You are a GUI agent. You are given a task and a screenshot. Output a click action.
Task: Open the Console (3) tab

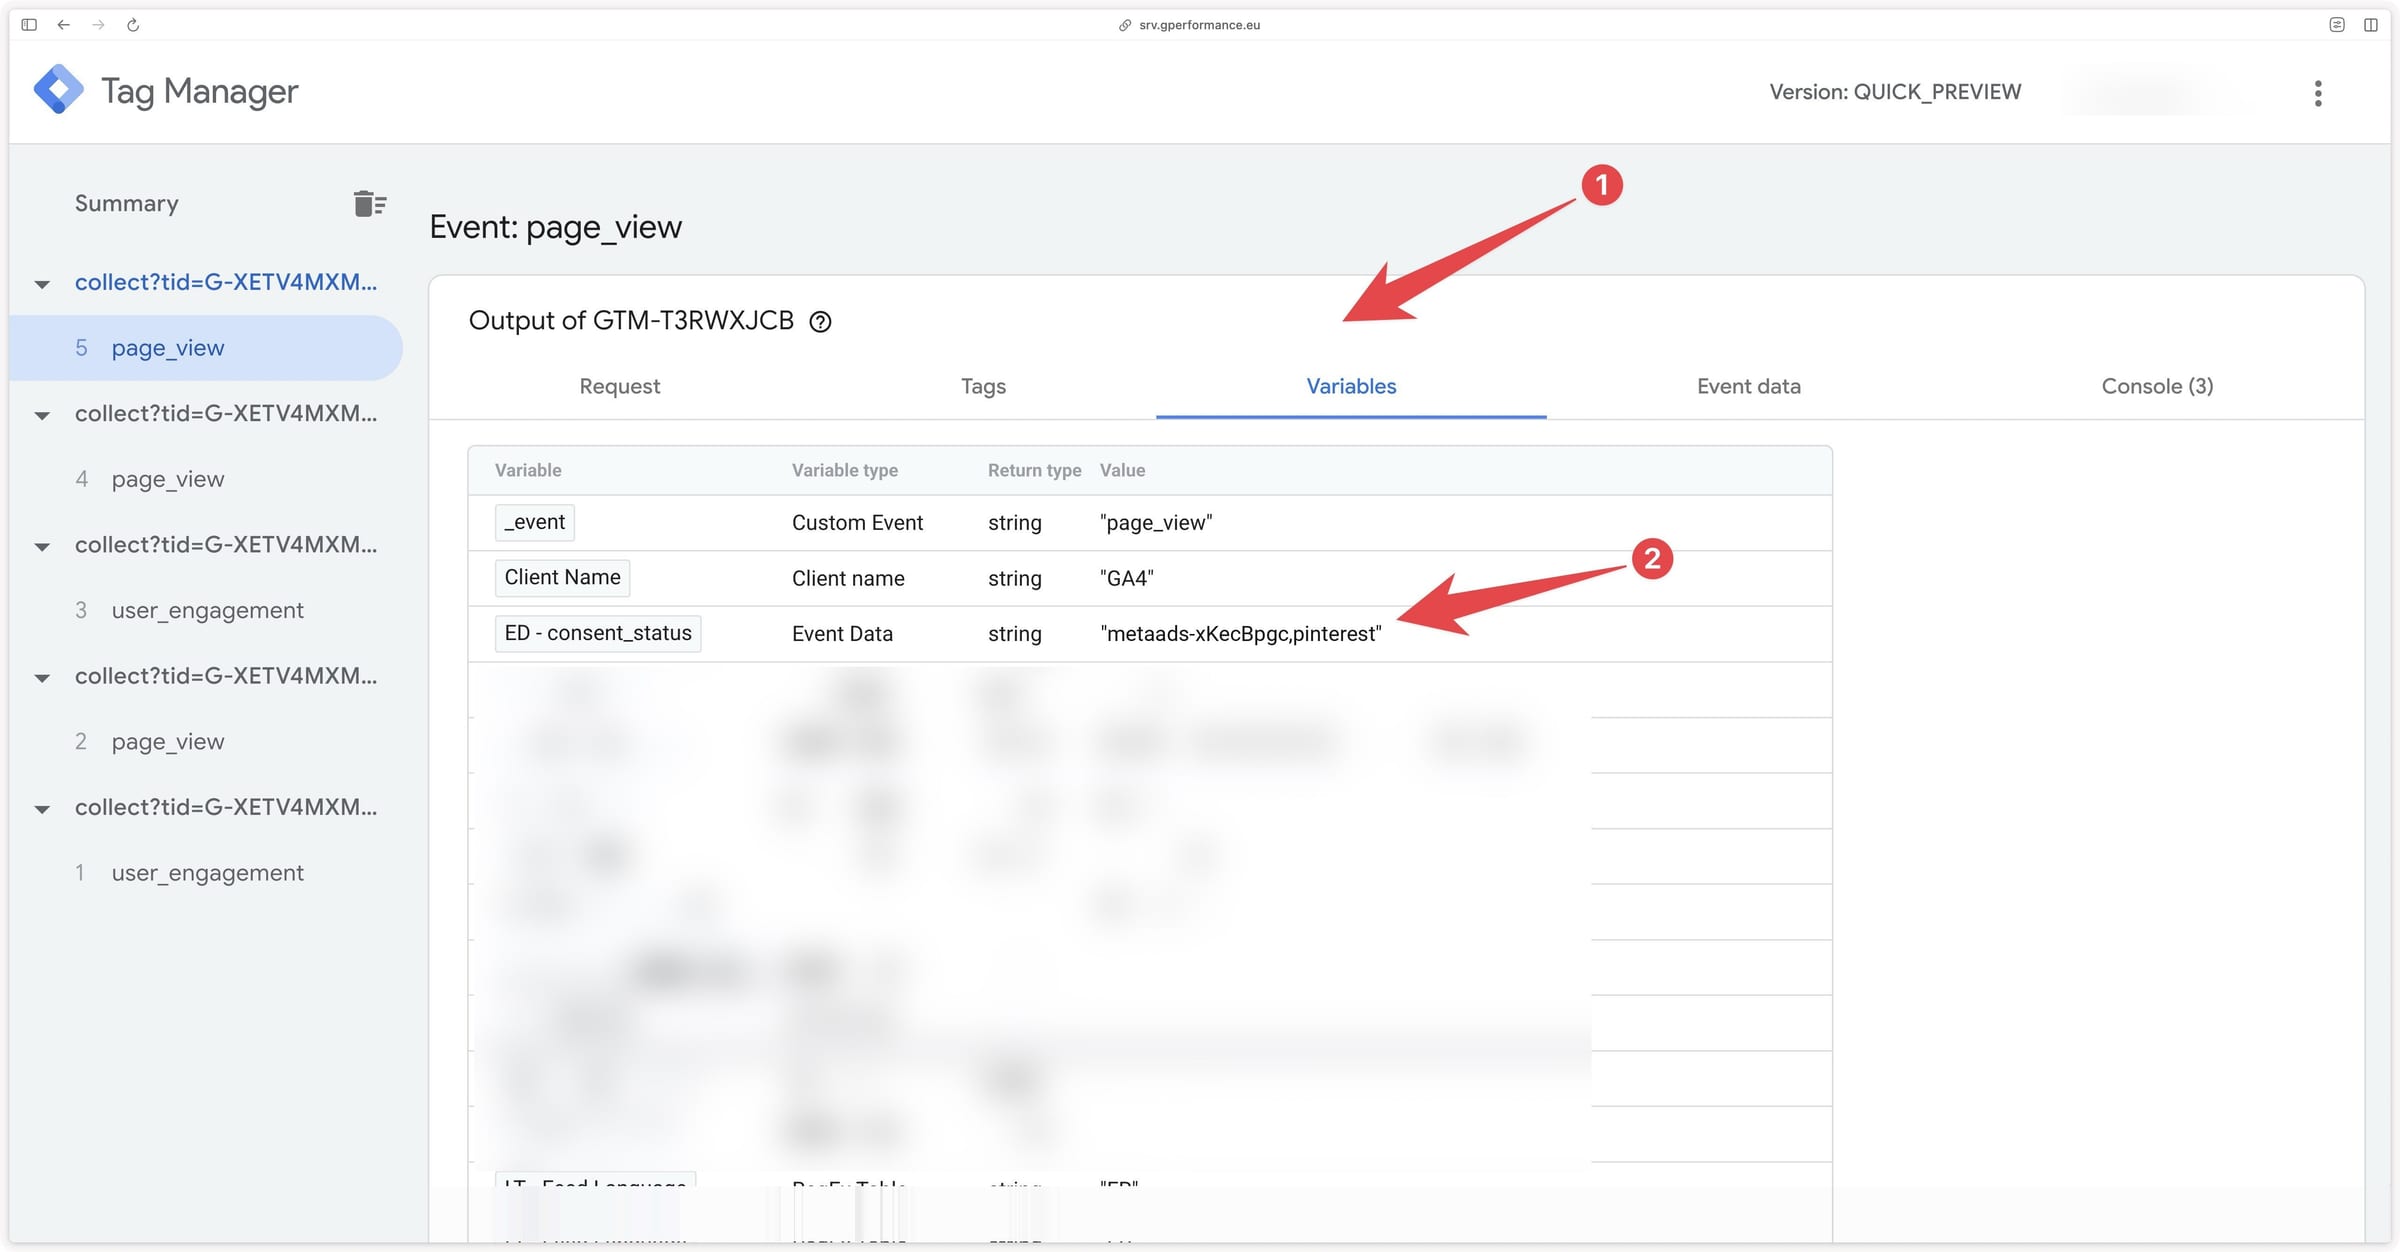2157,386
